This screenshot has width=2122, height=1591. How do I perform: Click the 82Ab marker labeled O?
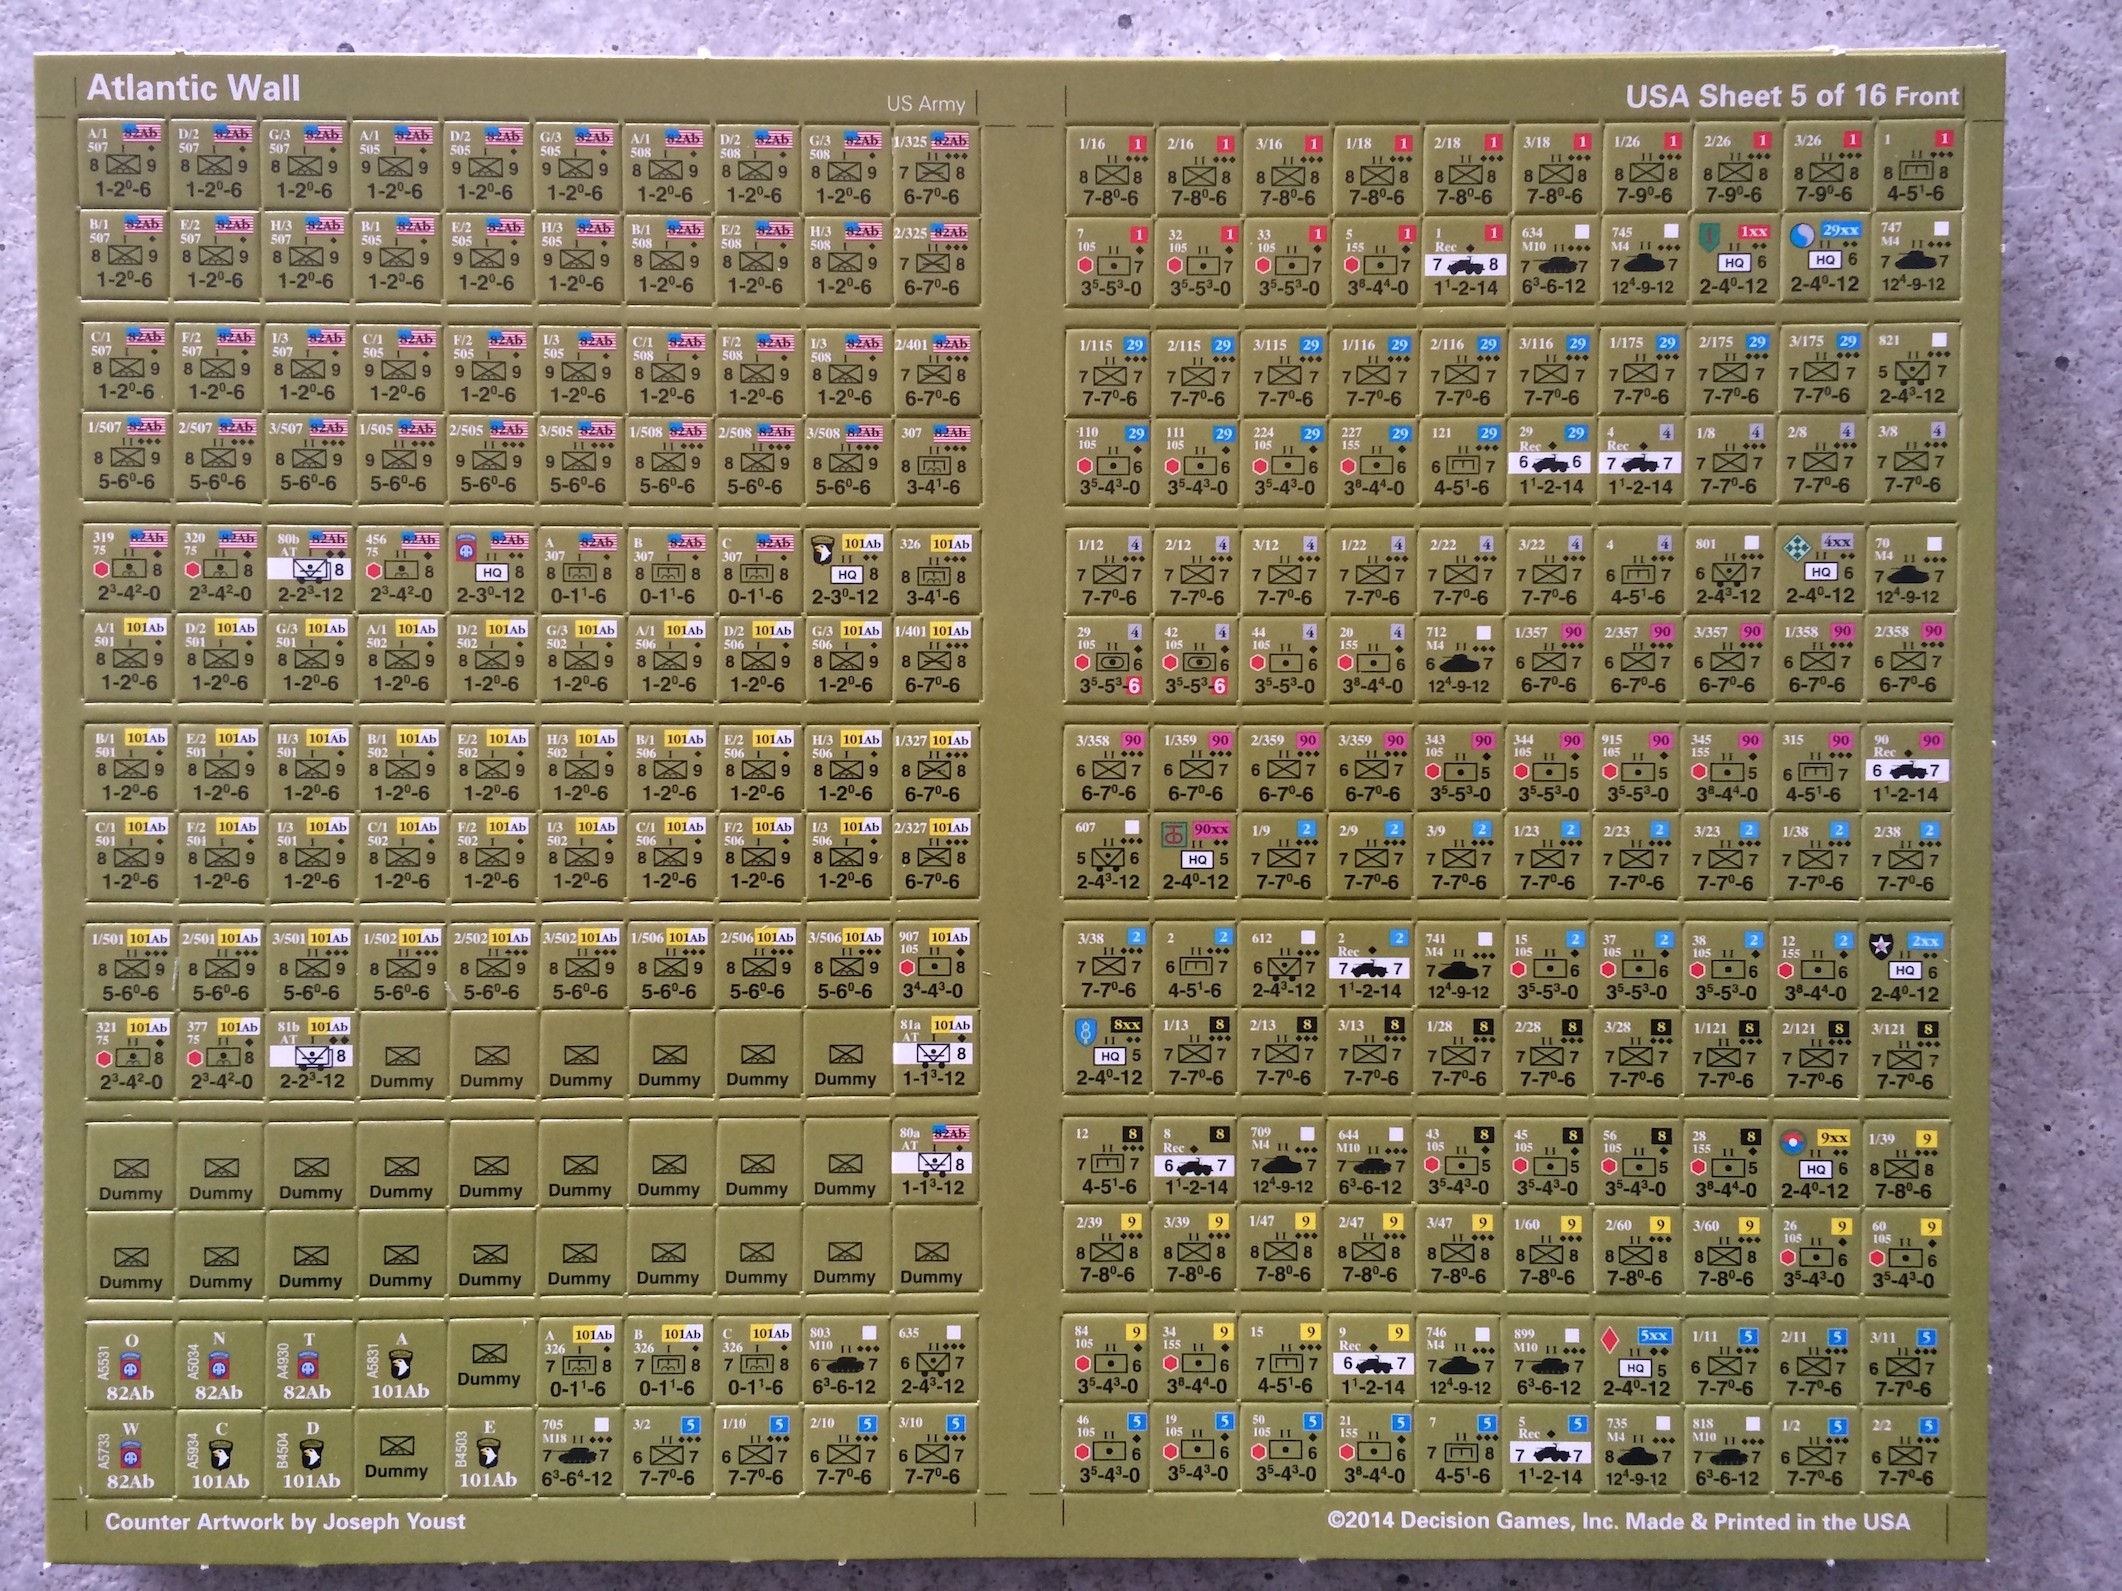tap(131, 1364)
